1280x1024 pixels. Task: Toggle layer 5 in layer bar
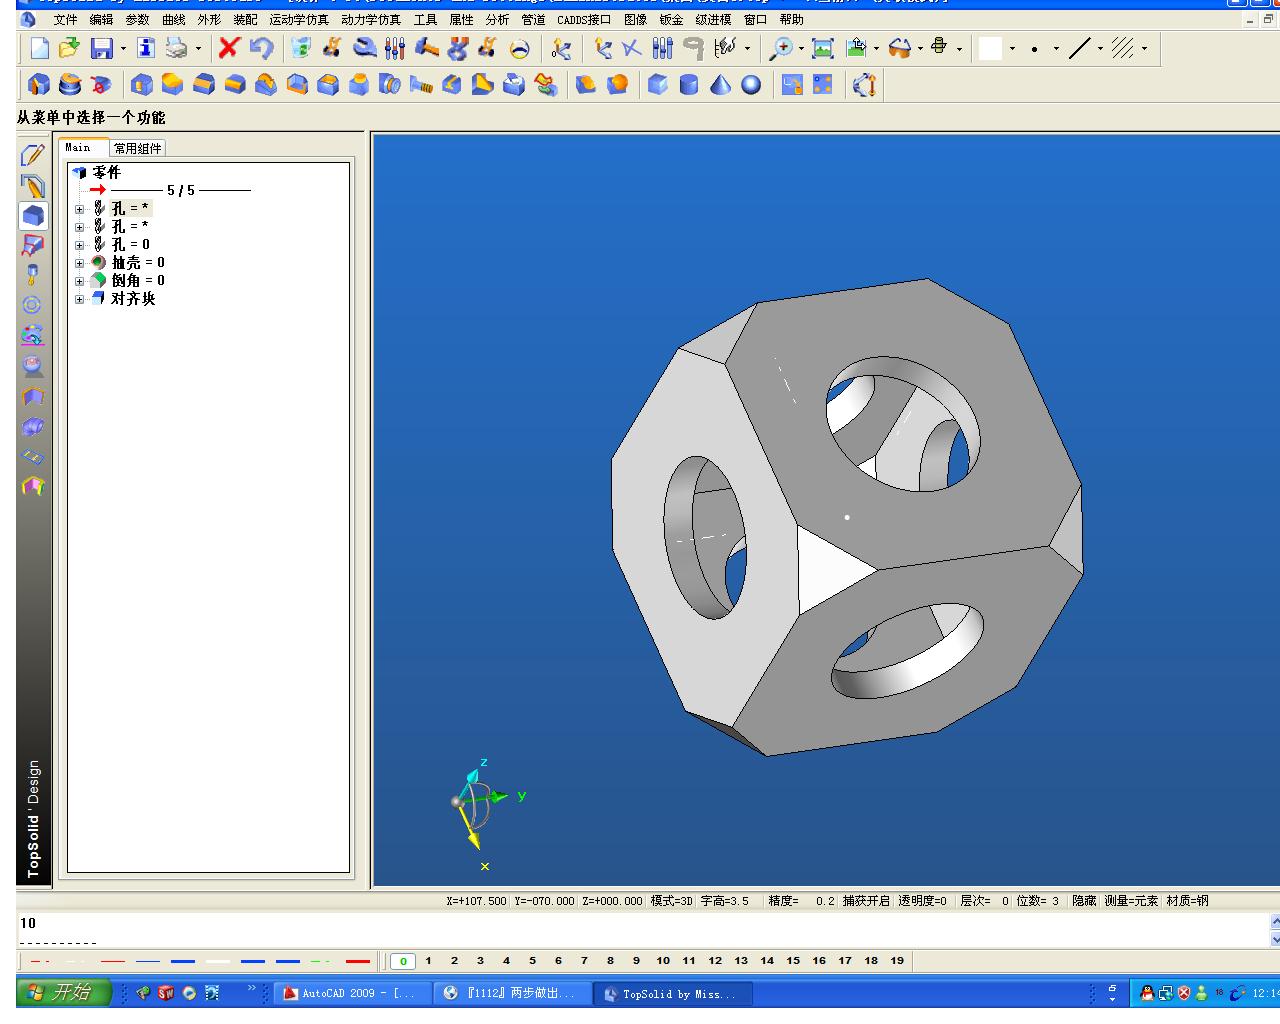point(532,961)
